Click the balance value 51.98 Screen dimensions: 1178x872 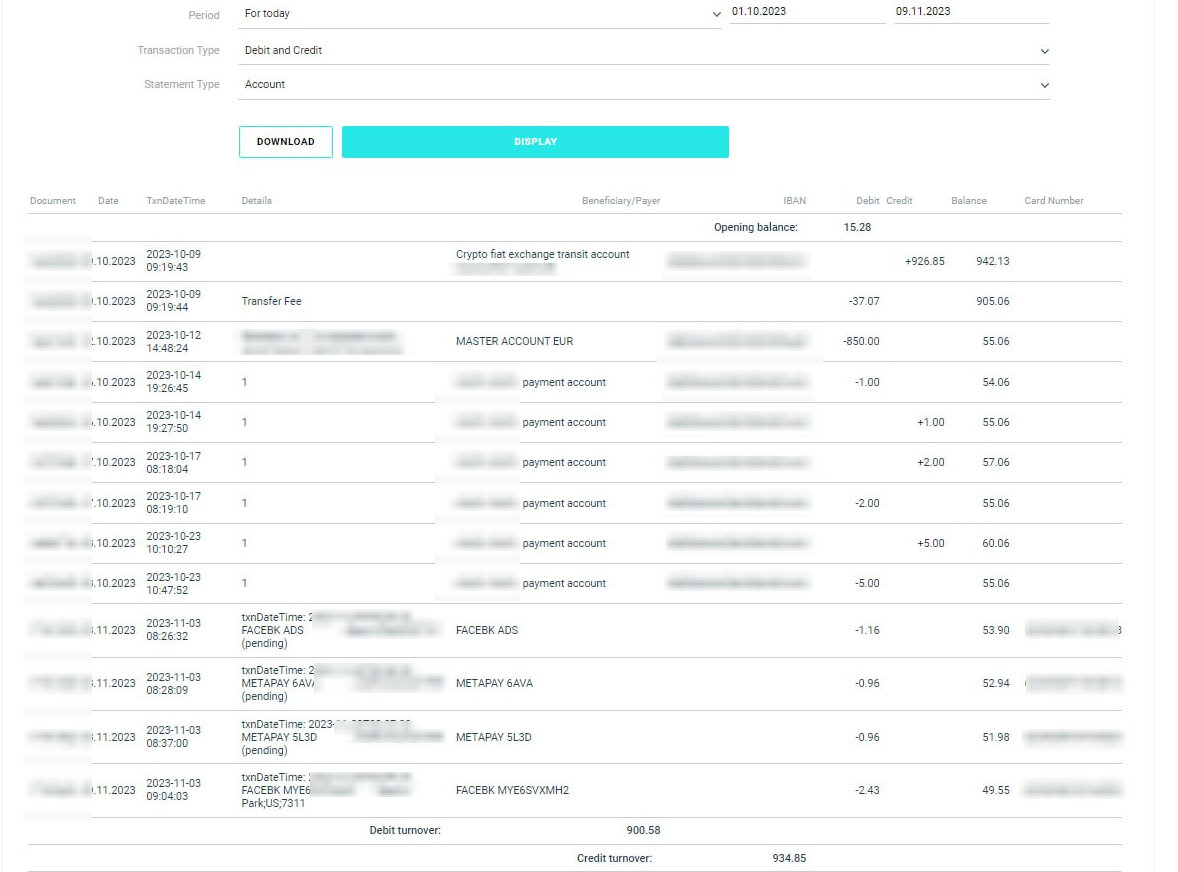click(x=996, y=738)
